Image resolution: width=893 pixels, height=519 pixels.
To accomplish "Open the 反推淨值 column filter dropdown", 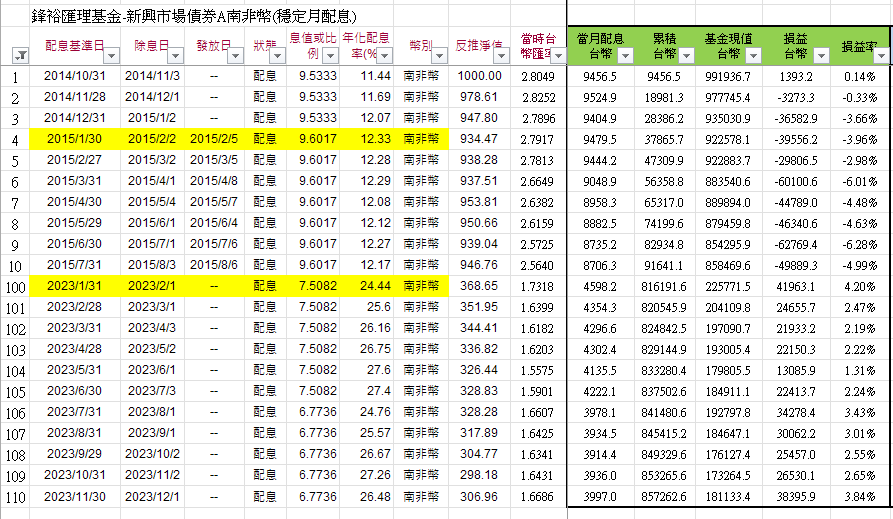I will tap(501, 55).
